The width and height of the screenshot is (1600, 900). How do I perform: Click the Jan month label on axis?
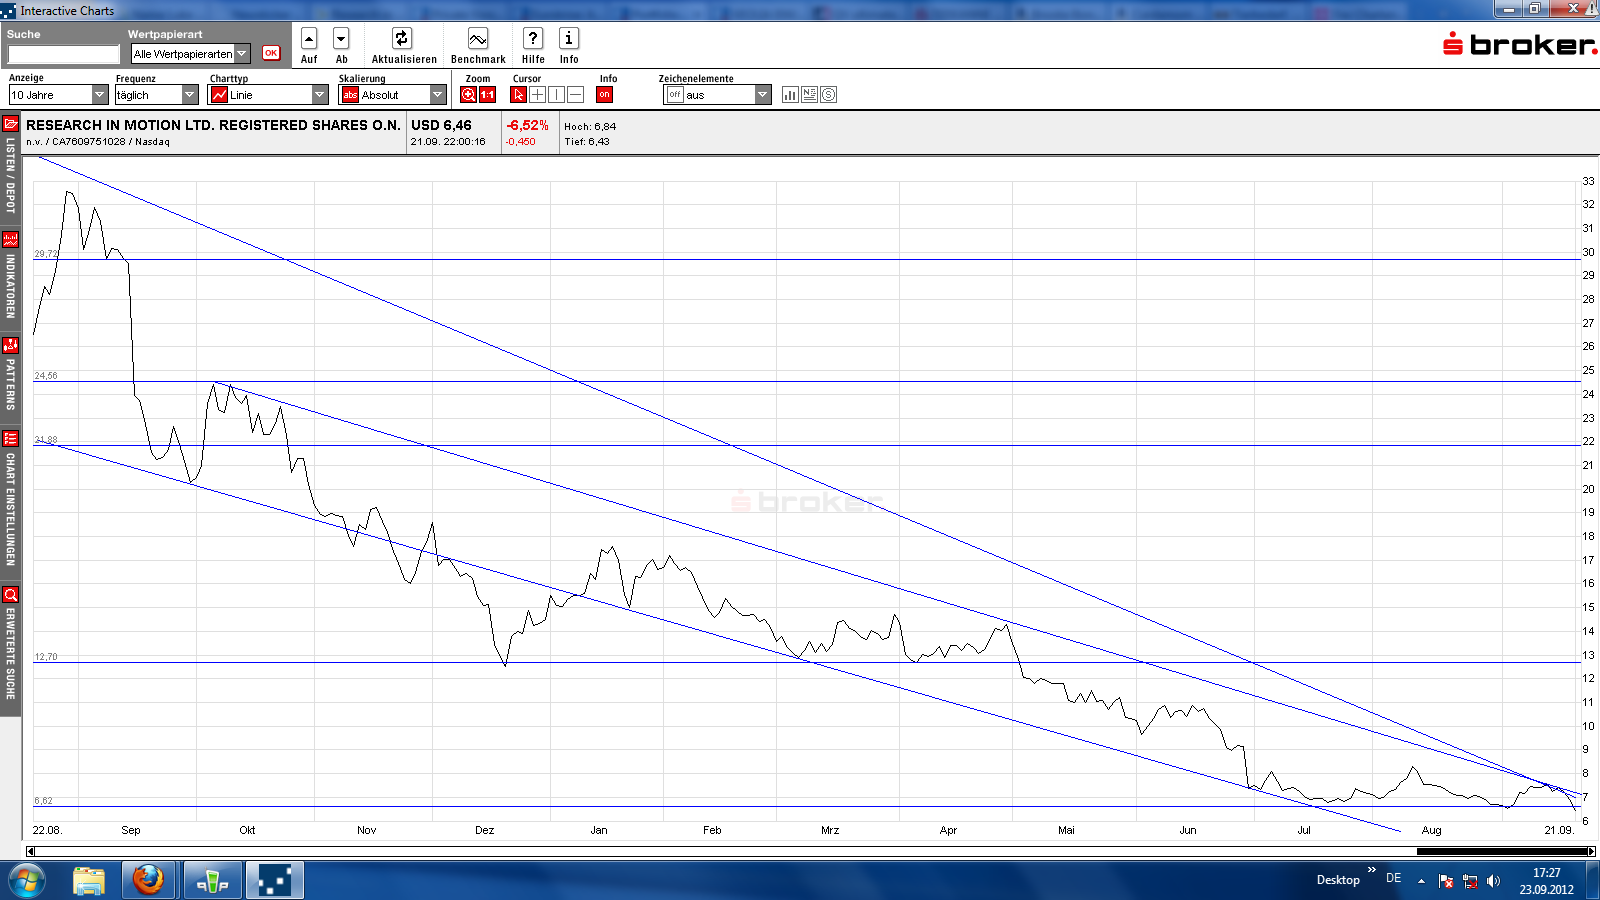(599, 830)
